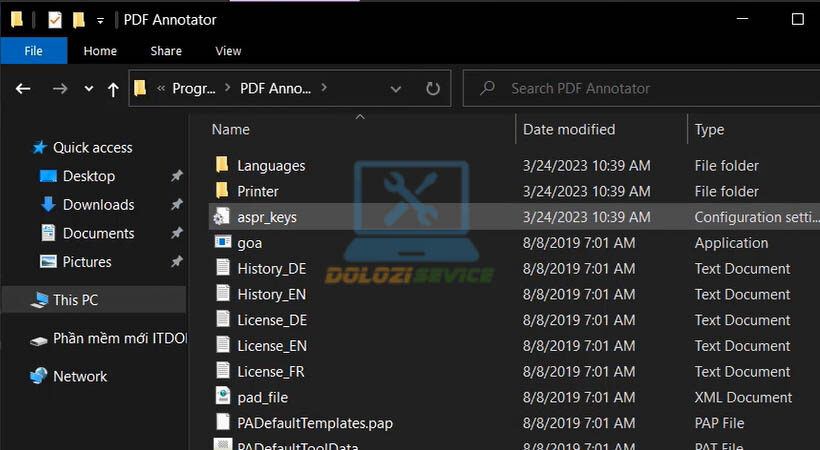Click the Desktop pin icon
Viewport: 820px width, 450px height.
[x=177, y=176]
